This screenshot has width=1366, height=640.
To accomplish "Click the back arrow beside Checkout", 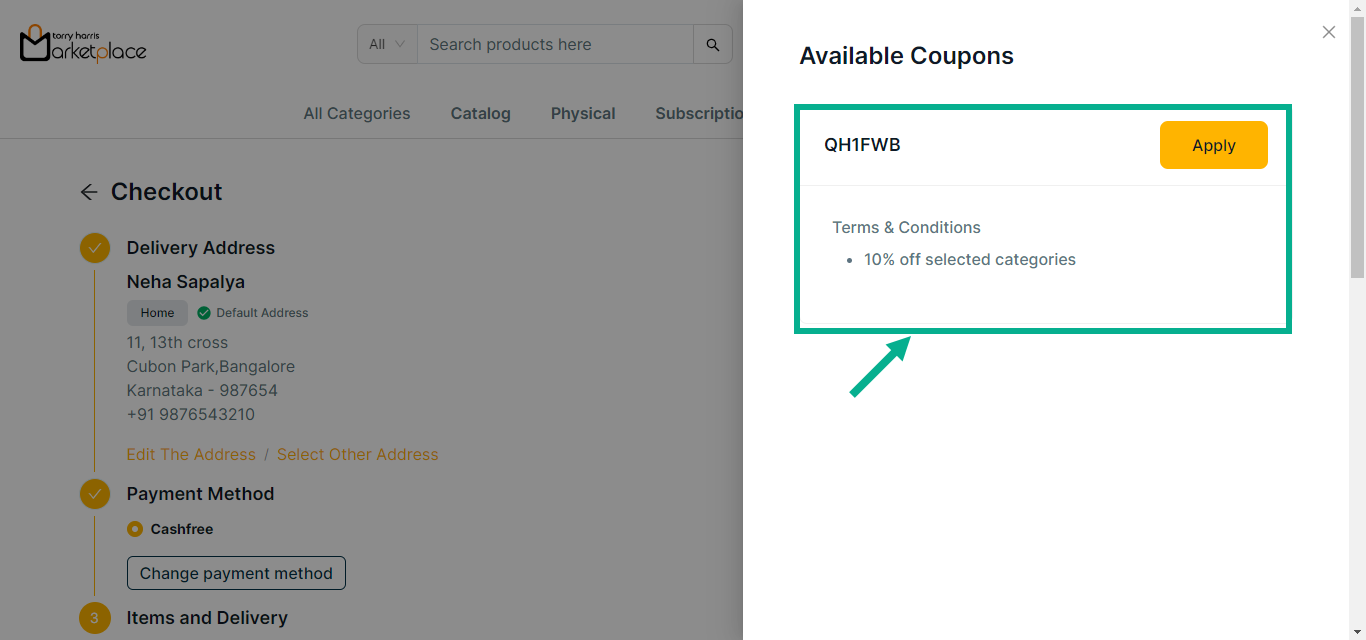I will (89, 192).
